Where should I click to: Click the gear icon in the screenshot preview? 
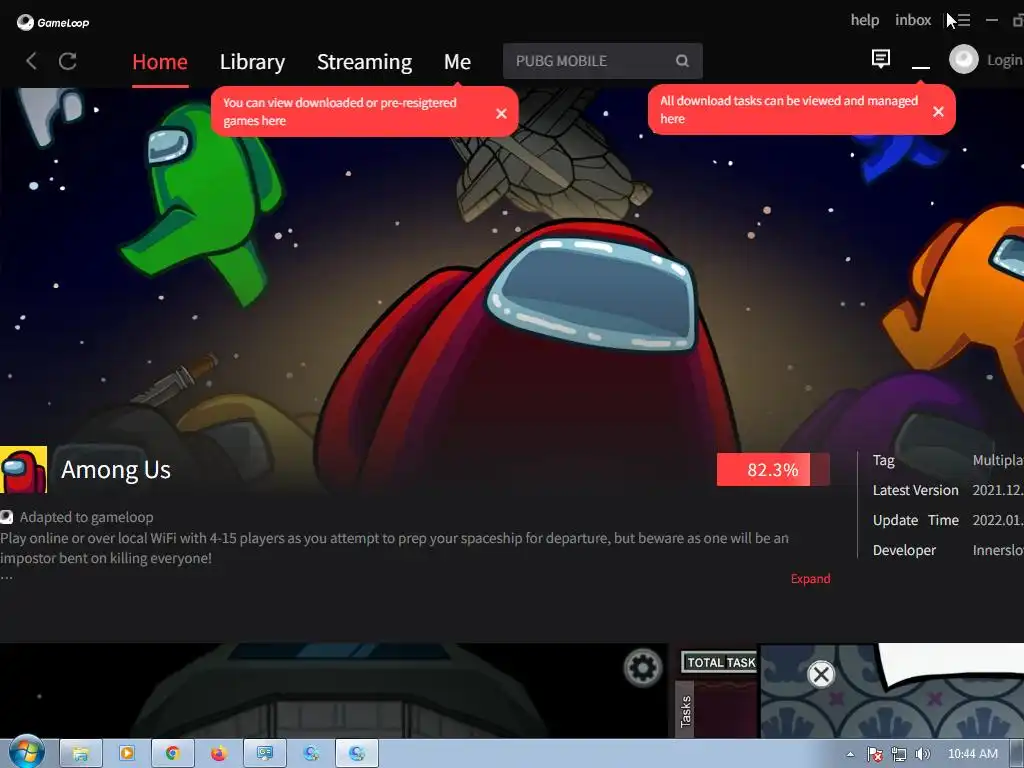(643, 667)
